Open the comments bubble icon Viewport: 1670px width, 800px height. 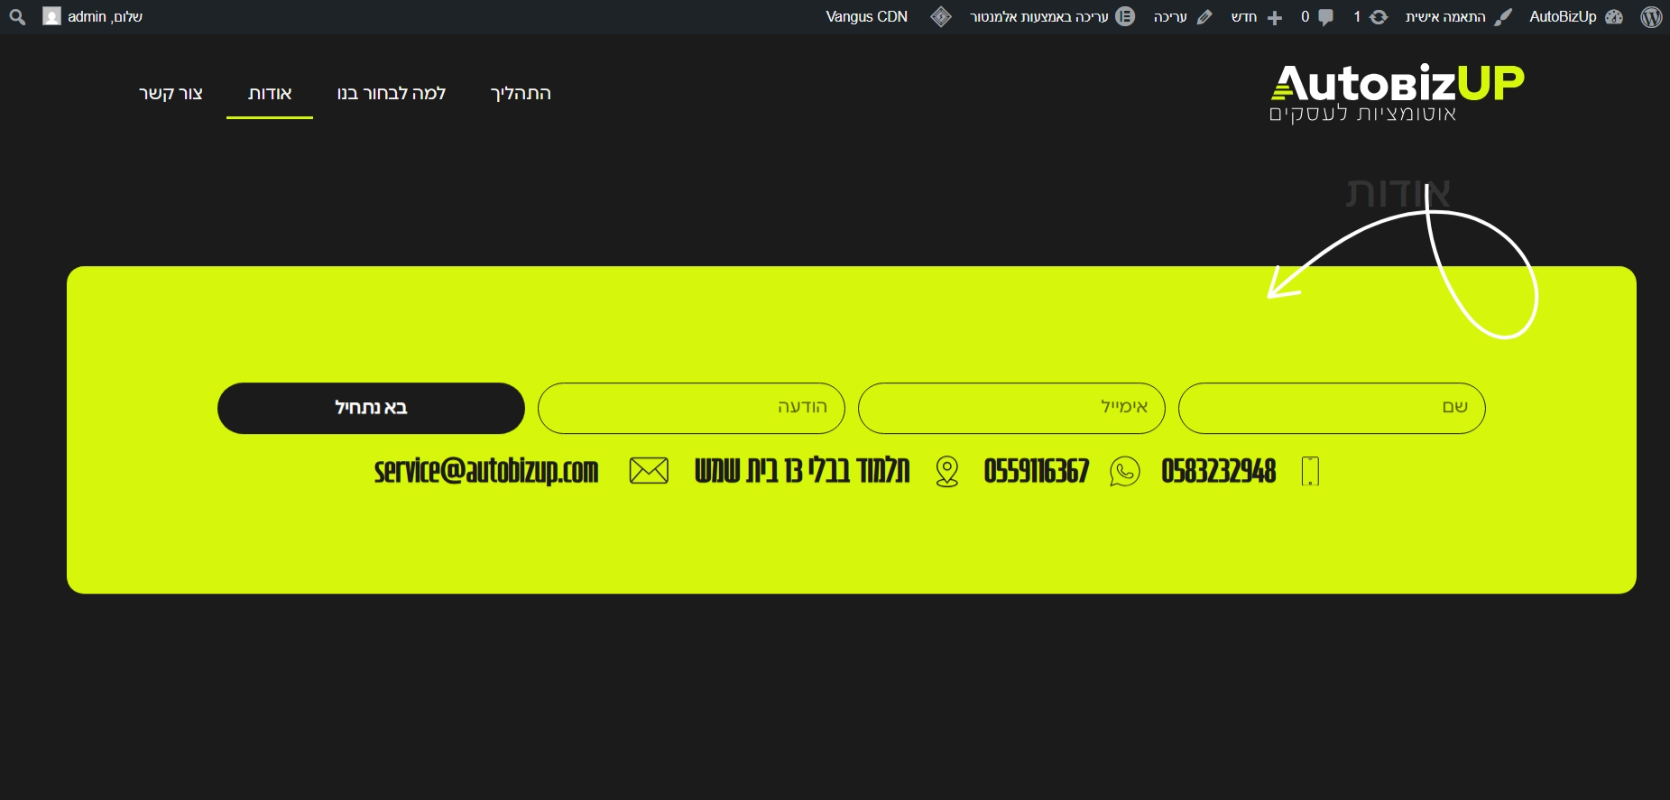point(1326,17)
